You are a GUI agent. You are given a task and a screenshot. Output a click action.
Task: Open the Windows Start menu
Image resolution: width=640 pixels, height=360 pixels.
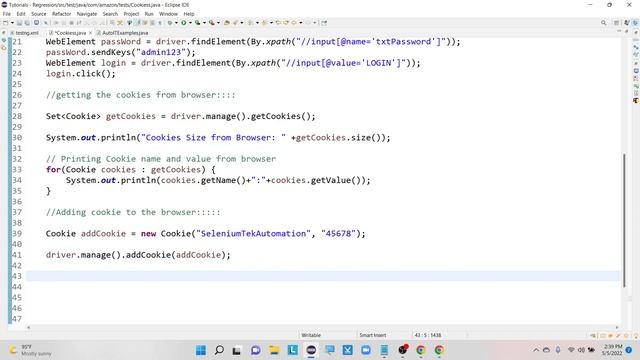click(201, 350)
